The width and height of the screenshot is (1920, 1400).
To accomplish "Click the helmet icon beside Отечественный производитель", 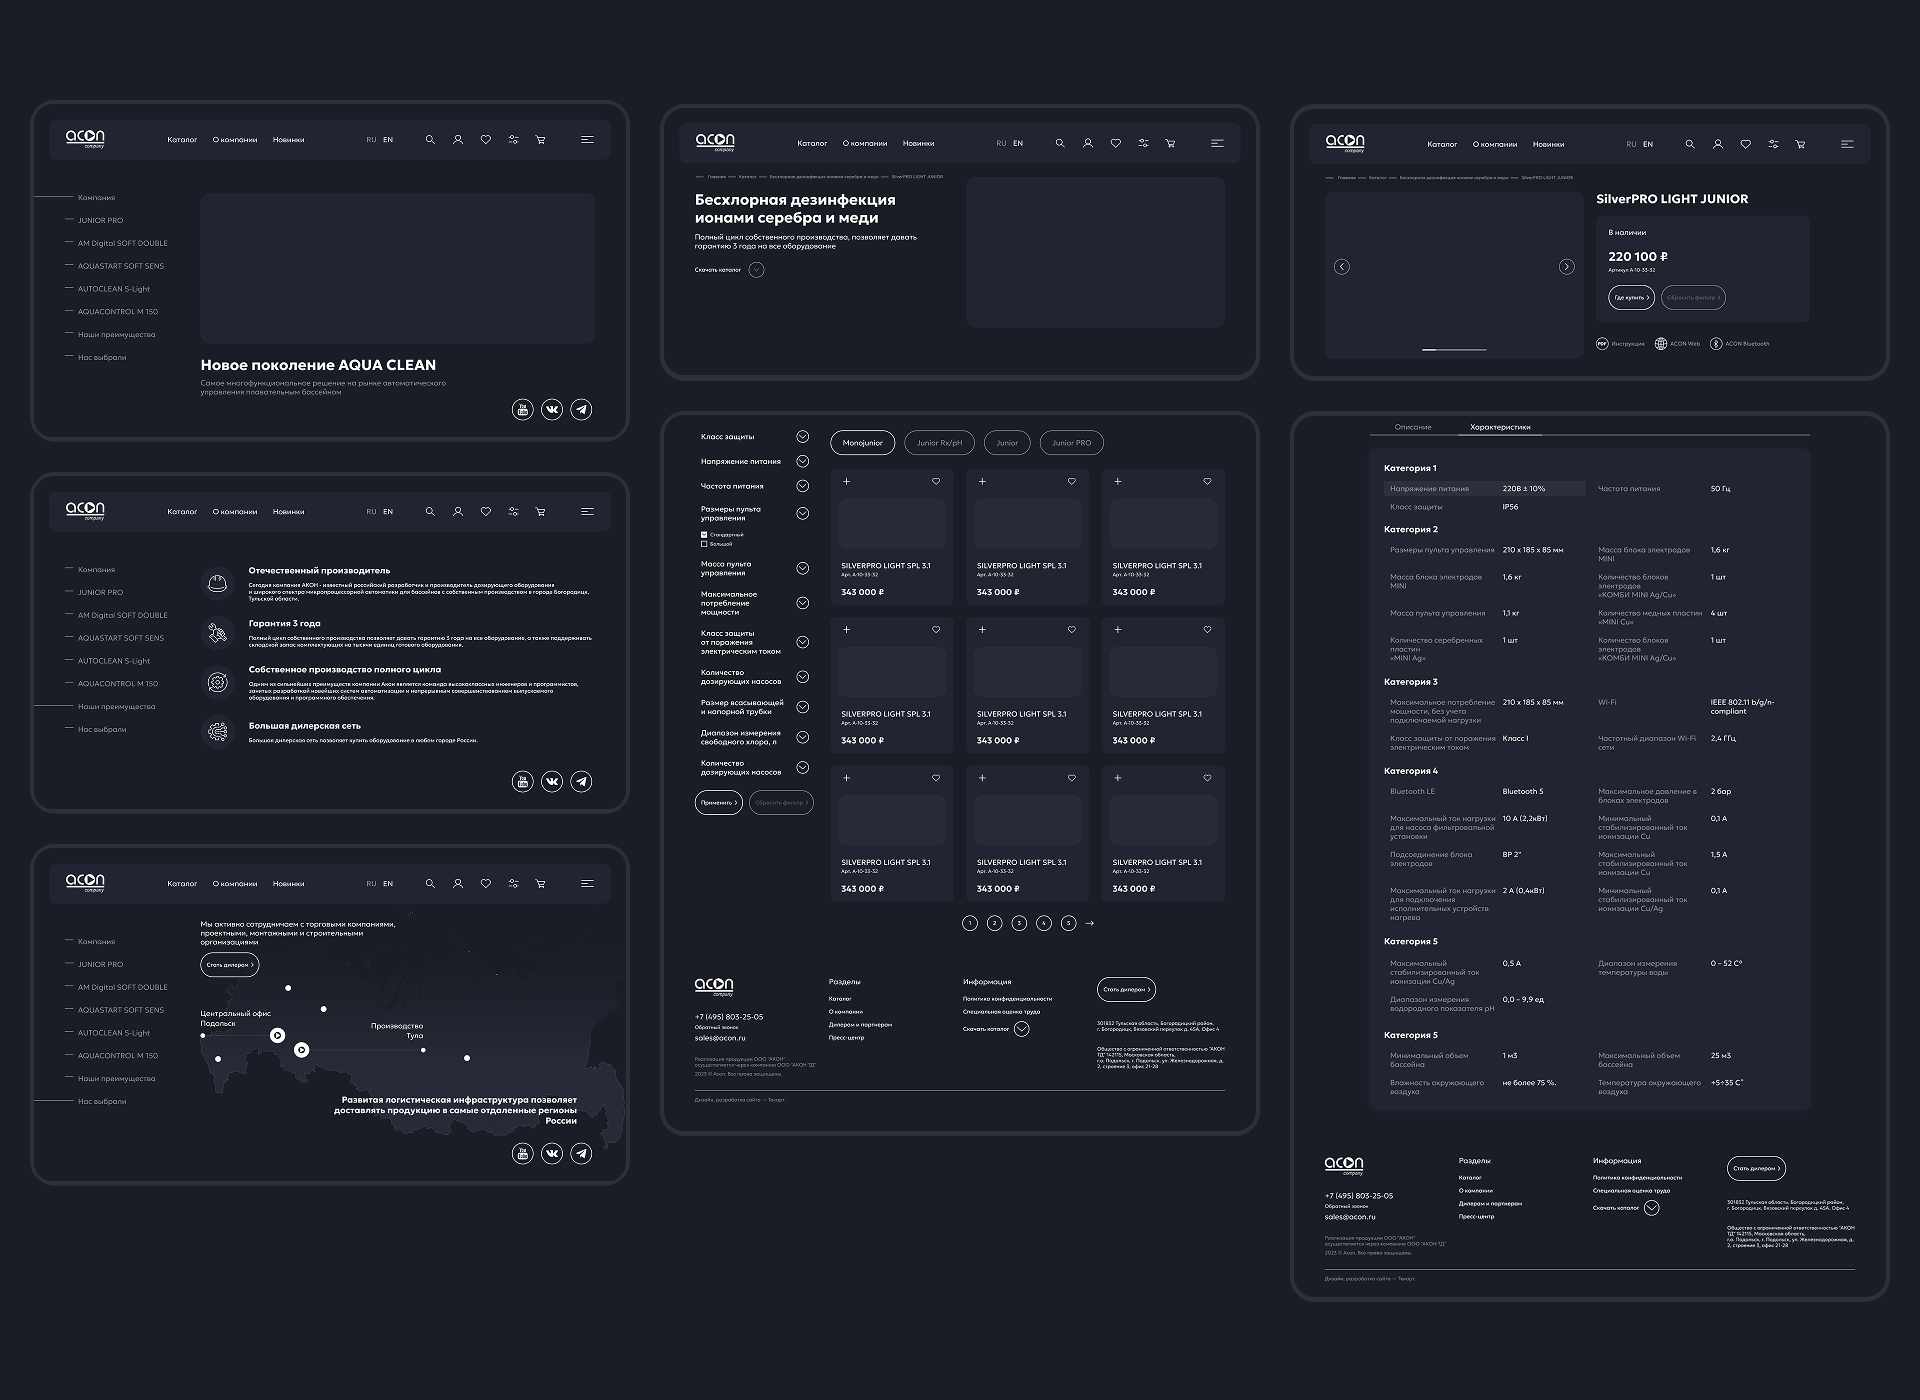I will [x=217, y=582].
